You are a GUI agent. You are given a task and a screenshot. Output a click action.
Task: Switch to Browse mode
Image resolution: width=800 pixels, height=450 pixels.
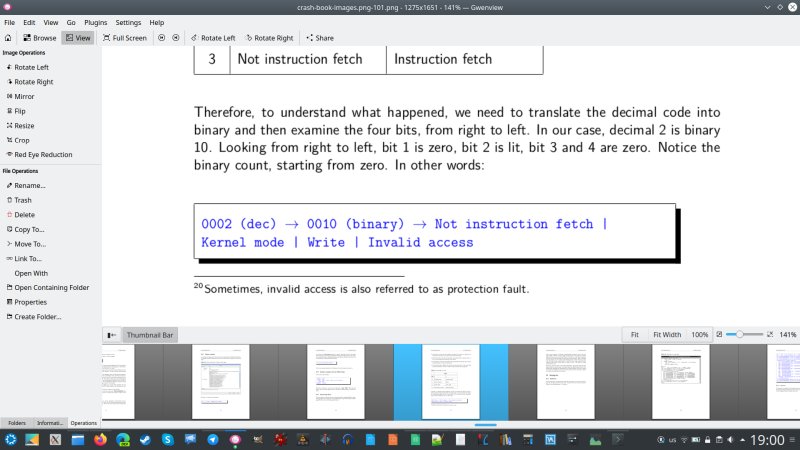[x=39, y=38]
